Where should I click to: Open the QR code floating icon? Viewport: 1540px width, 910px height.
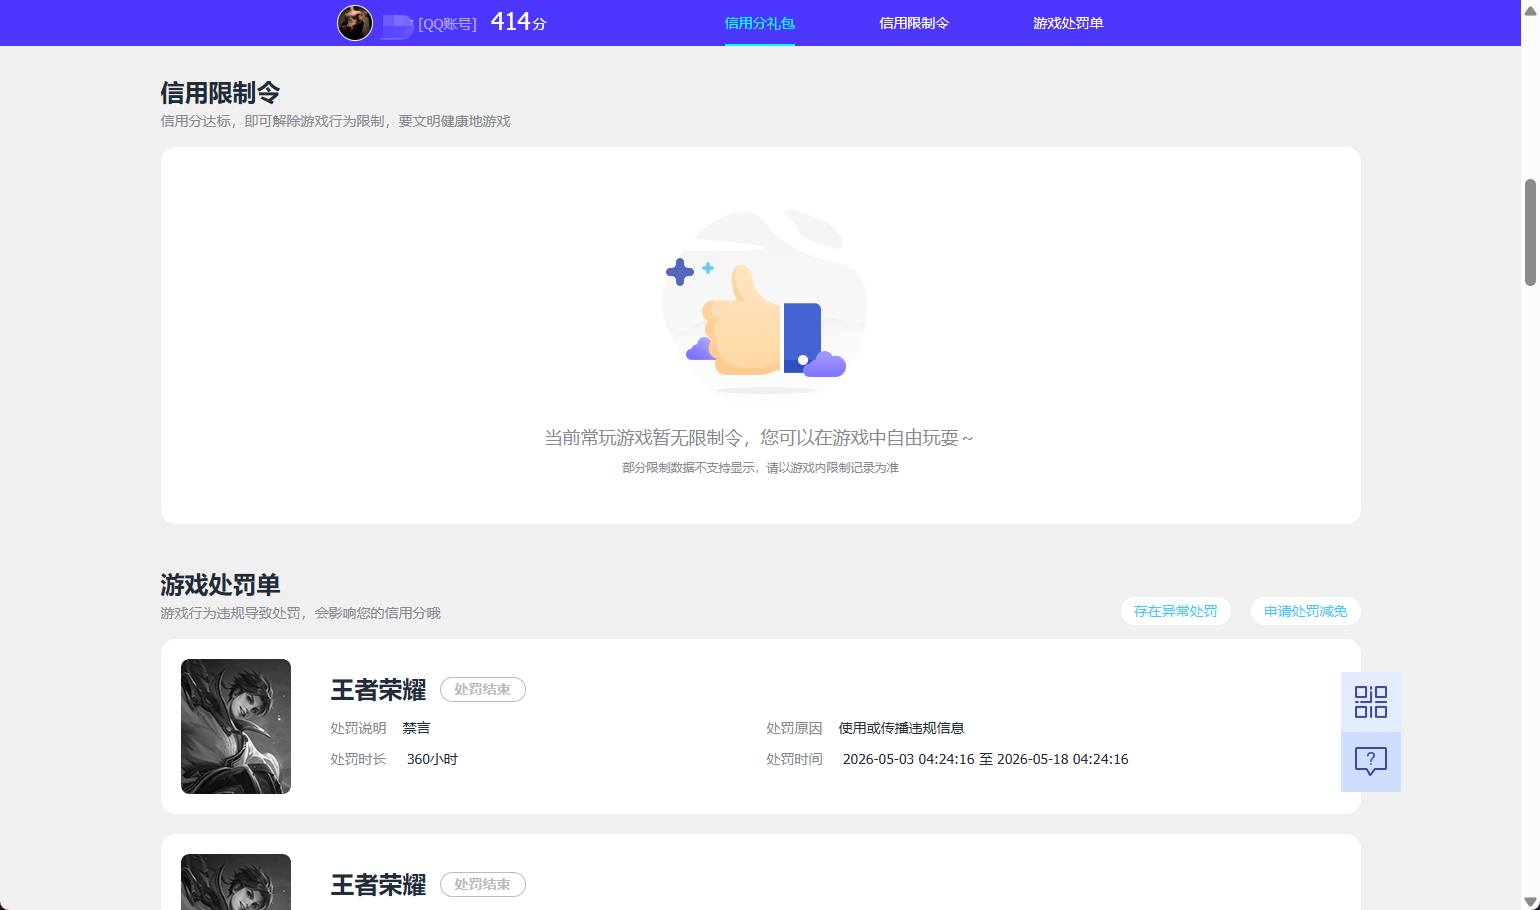1370,702
